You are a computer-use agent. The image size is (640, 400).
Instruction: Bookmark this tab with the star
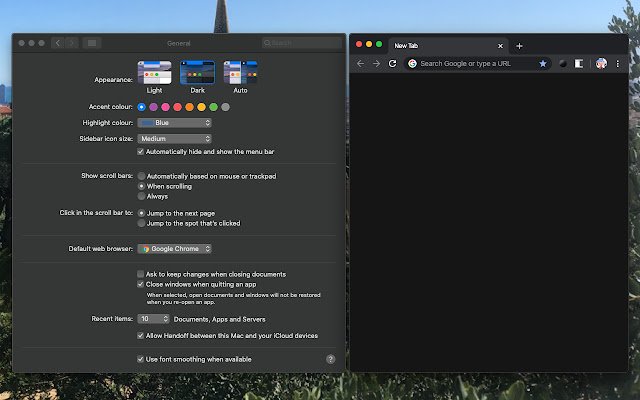point(543,64)
